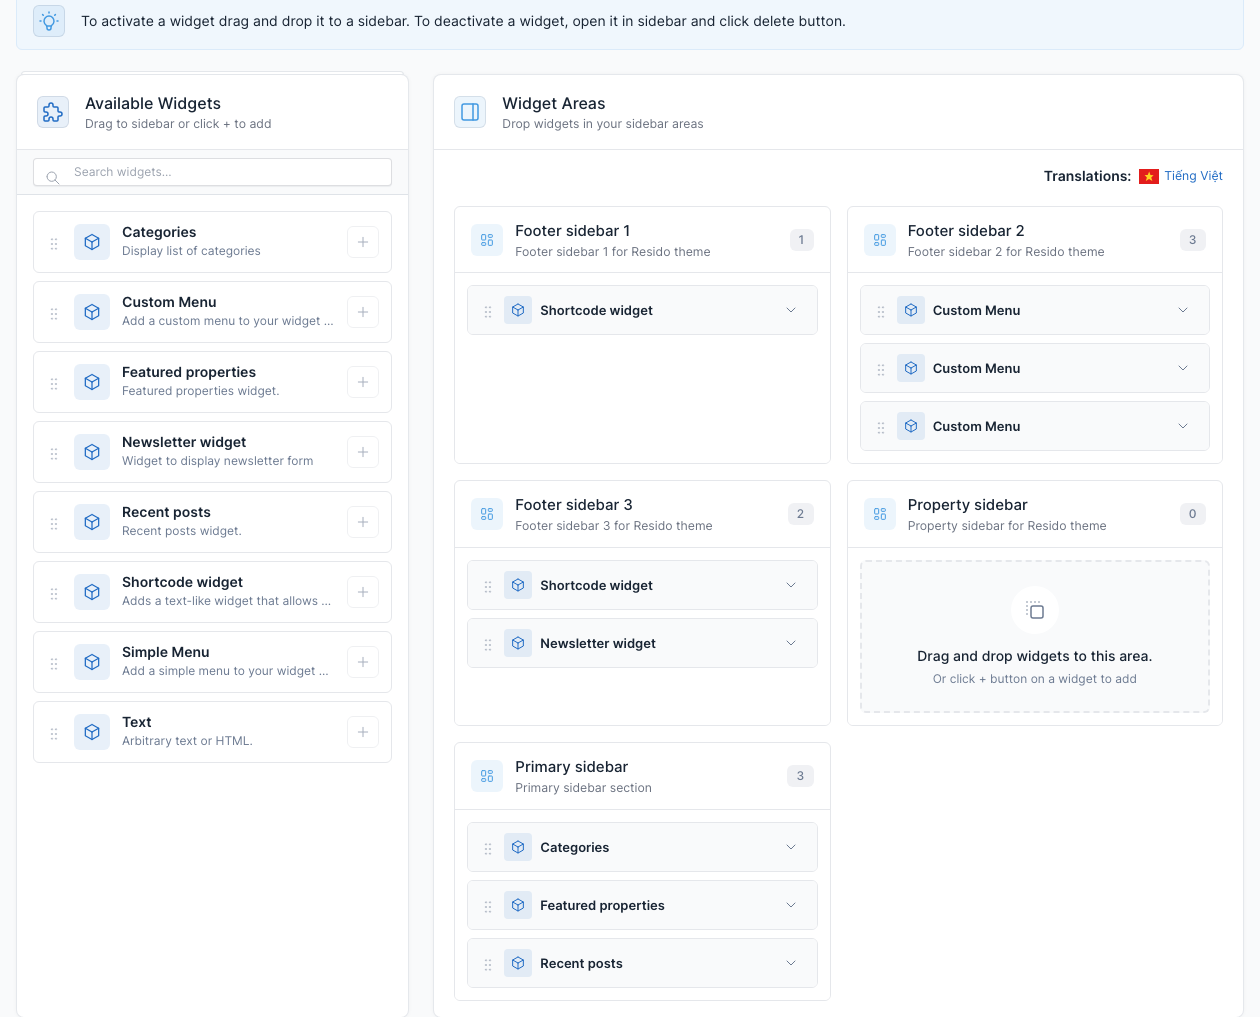Image resolution: width=1260 pixels, height=1017 pixels.
Task: Click the Primary sidebar count badge
Action: 800,776
